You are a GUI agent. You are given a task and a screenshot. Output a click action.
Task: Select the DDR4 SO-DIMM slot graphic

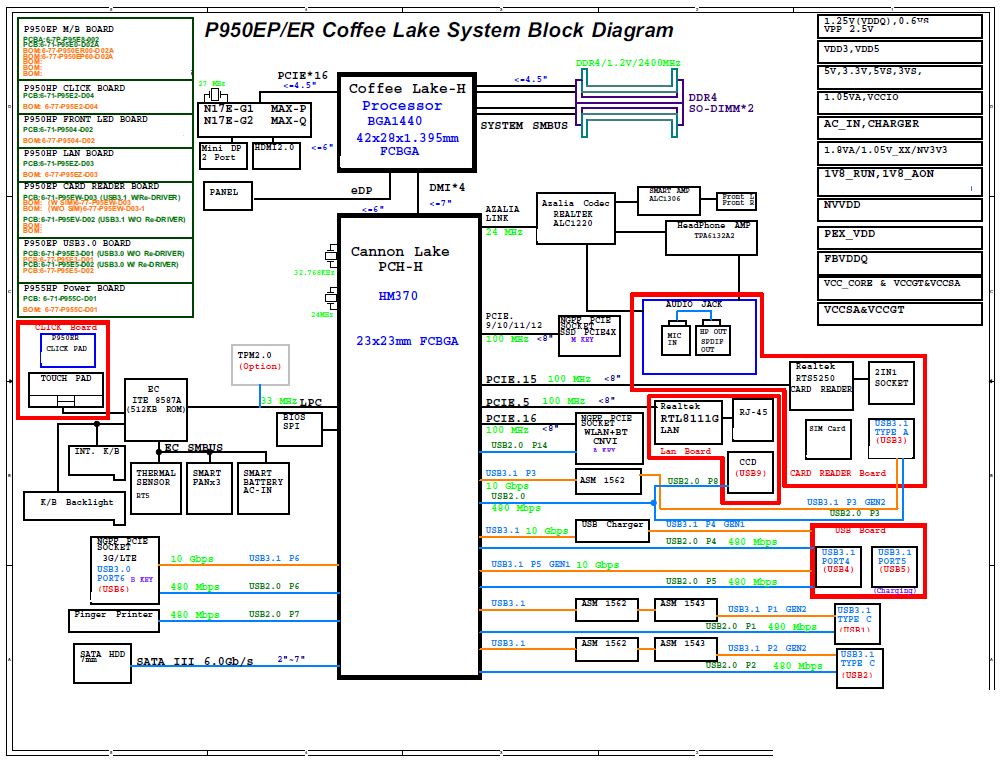[629, 103]
